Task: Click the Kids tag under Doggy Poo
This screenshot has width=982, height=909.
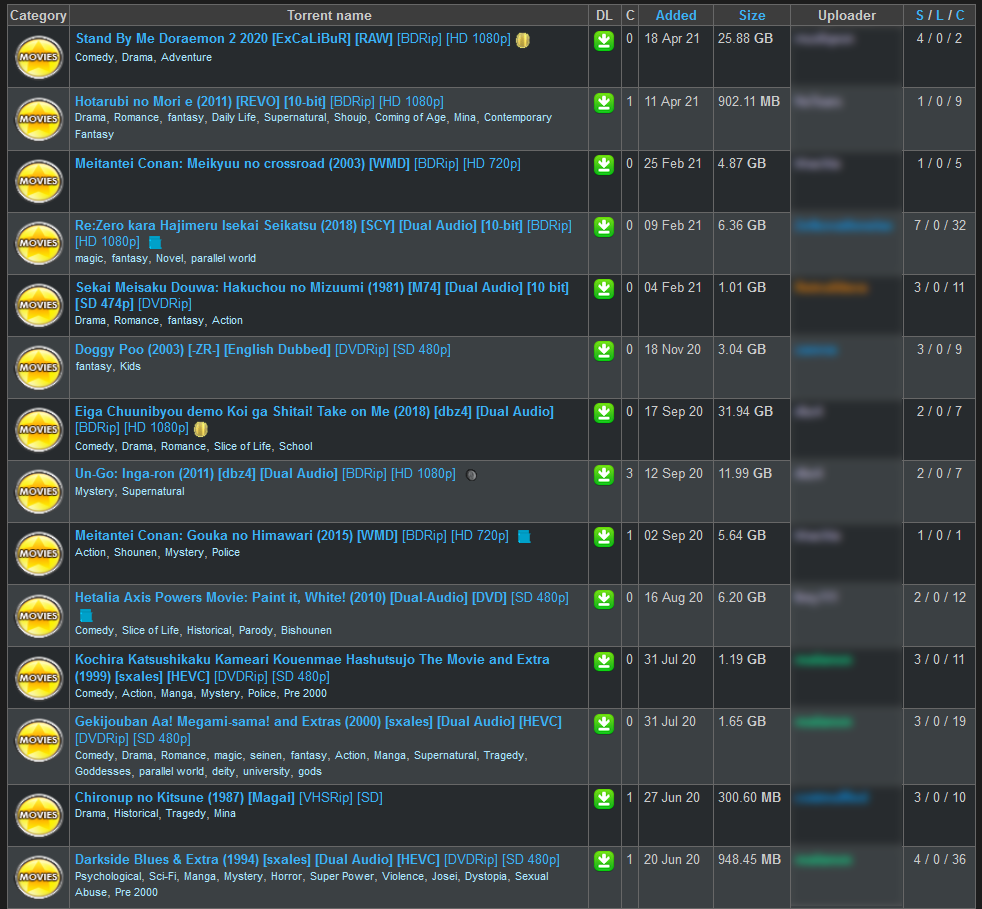Action: (x=130, y=366)
